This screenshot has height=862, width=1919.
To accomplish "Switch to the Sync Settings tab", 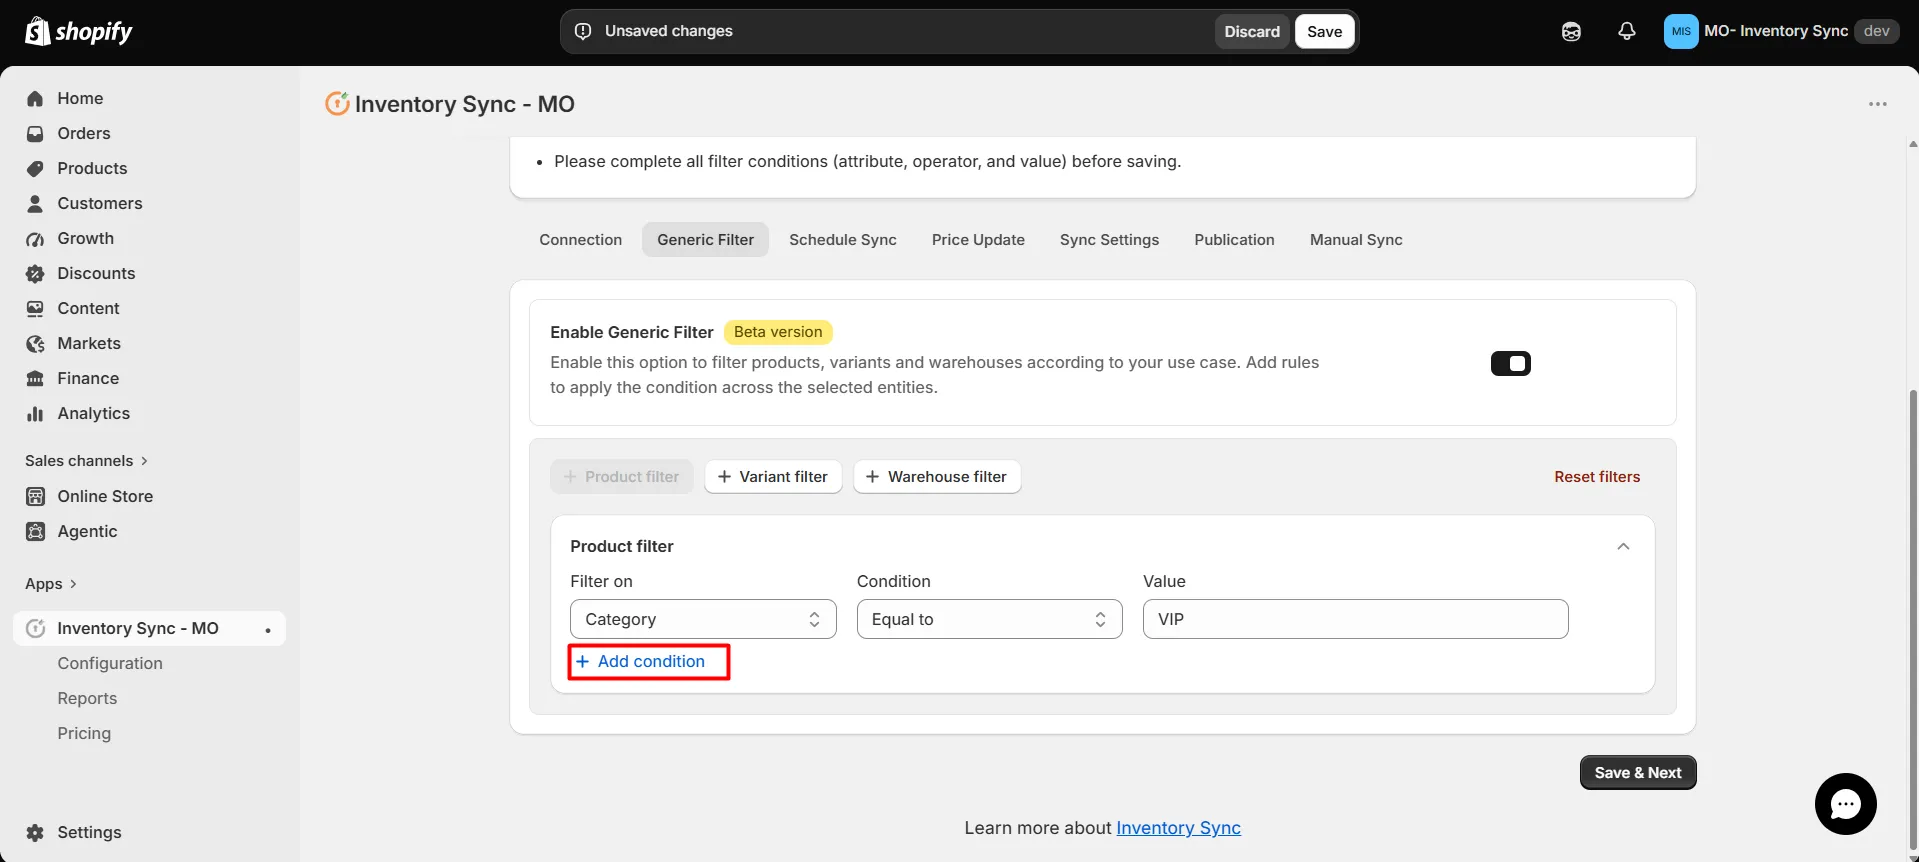I will 1109,240.
